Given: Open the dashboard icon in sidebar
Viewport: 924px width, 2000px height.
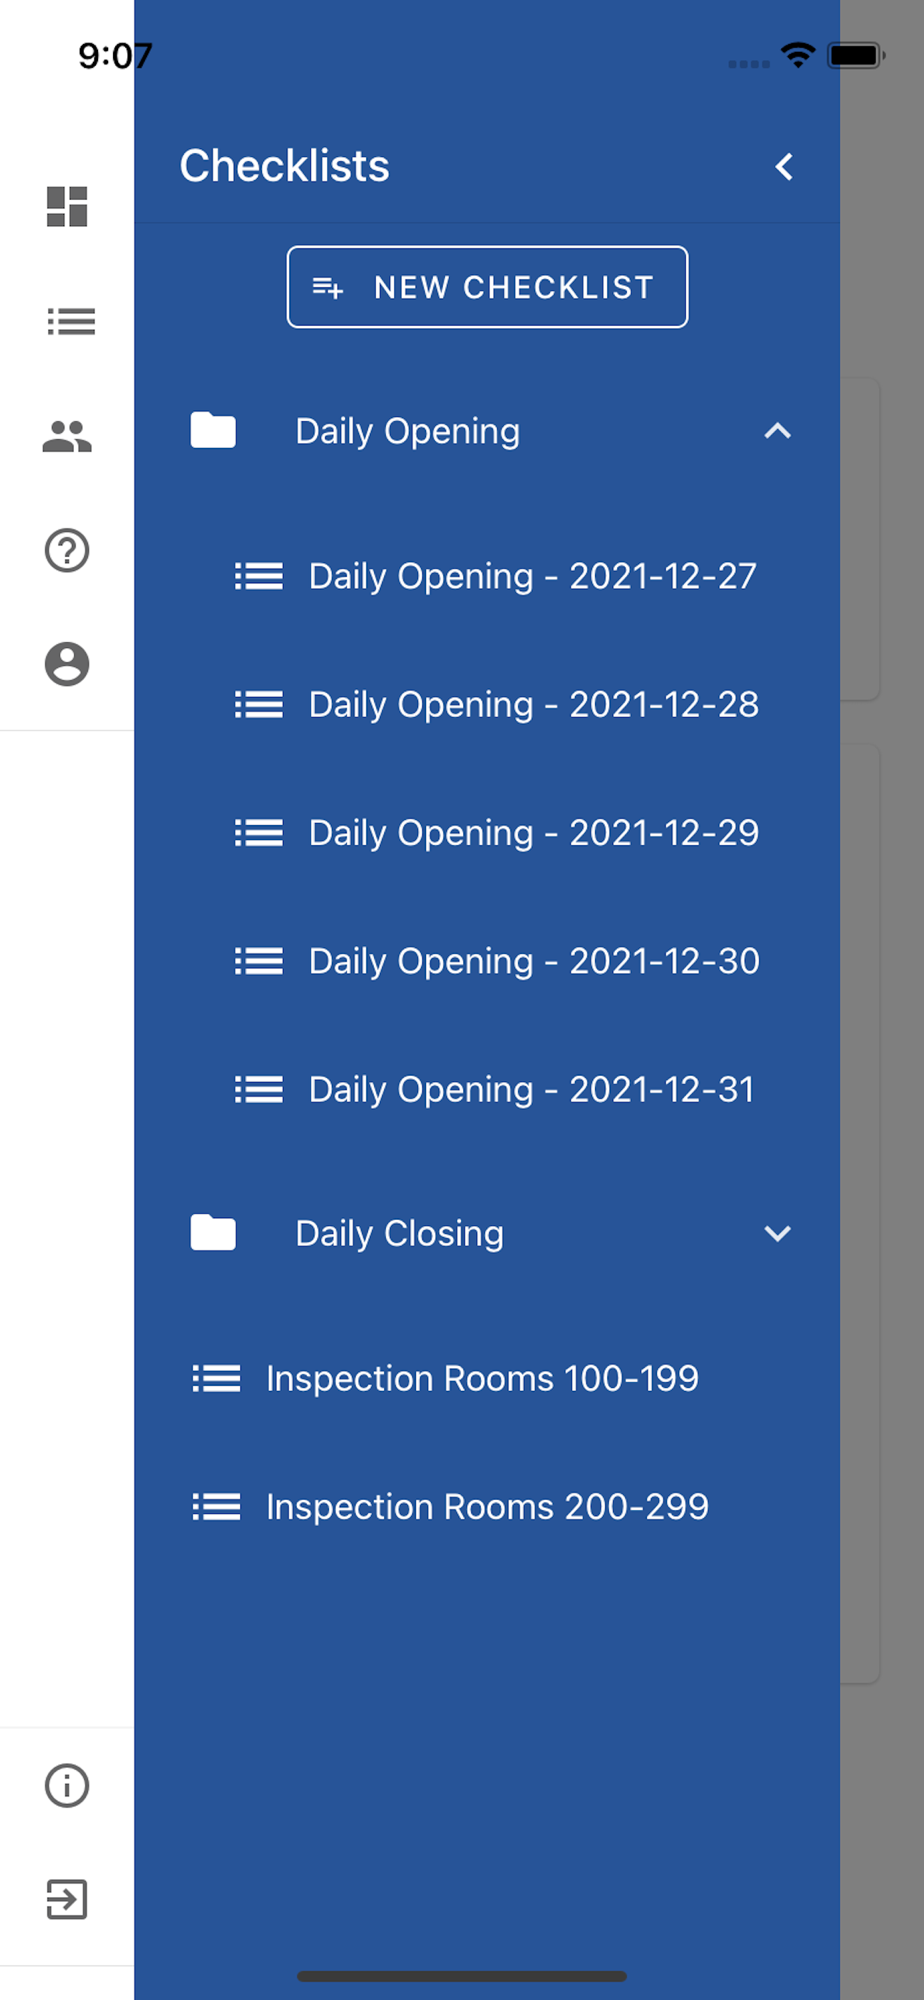Looking at the screenshot, I should 67,207.
